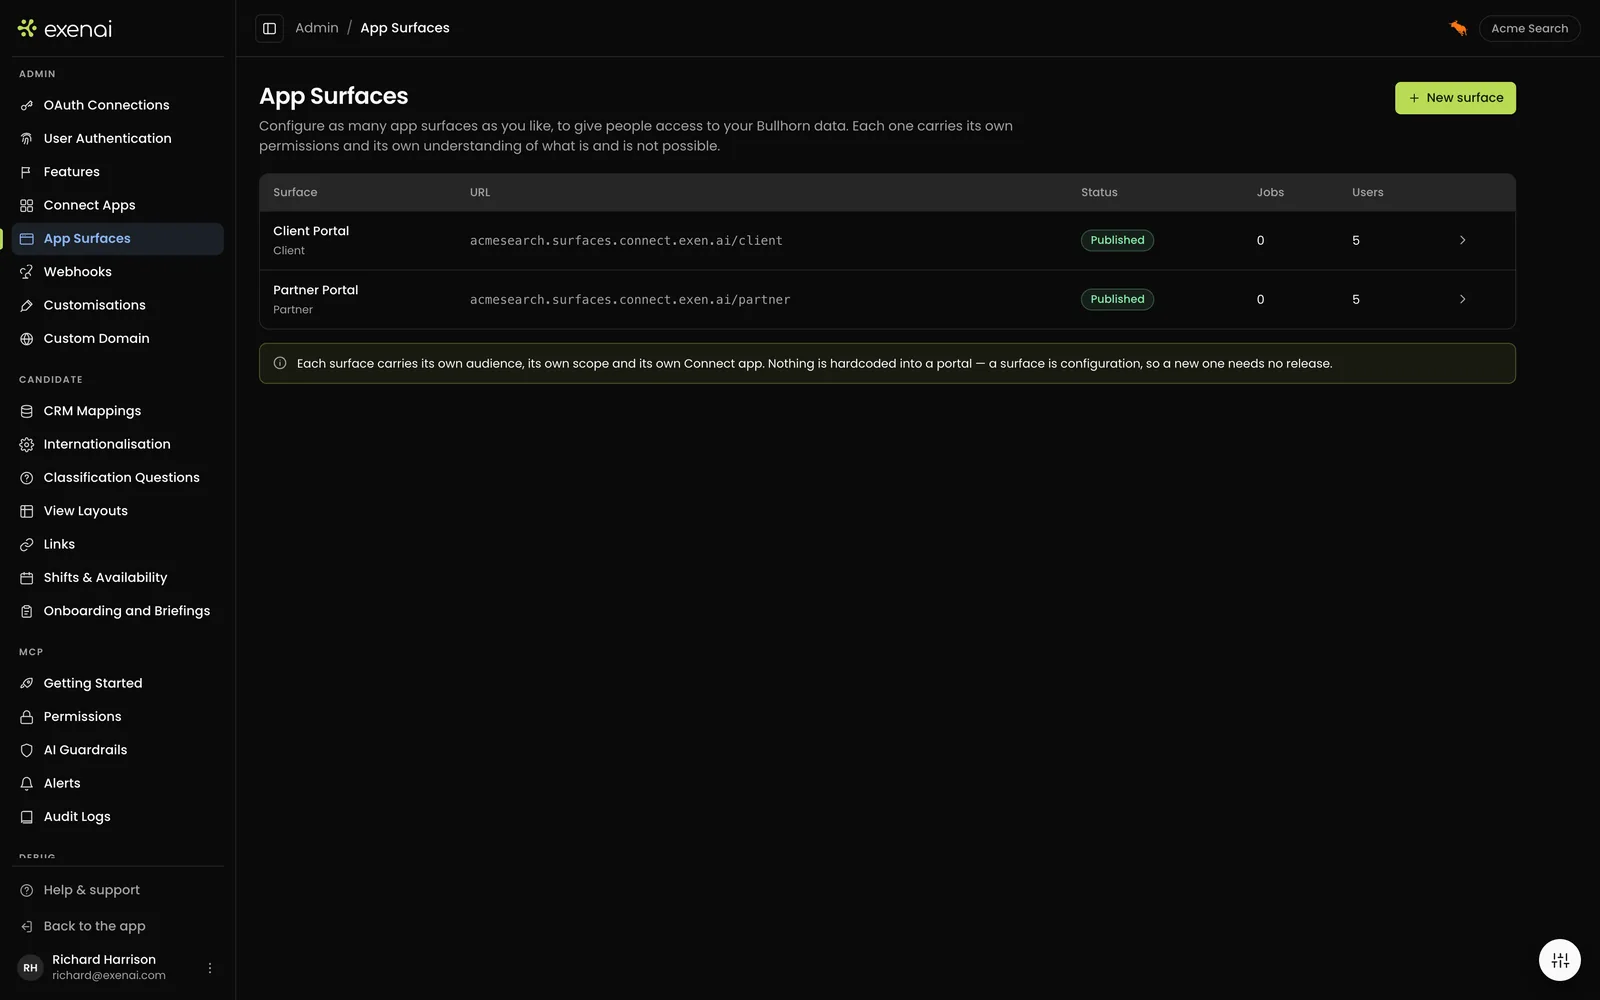Click the Webhooks icon in sidebar
Screen dimensions: 1600x1000
27,272
